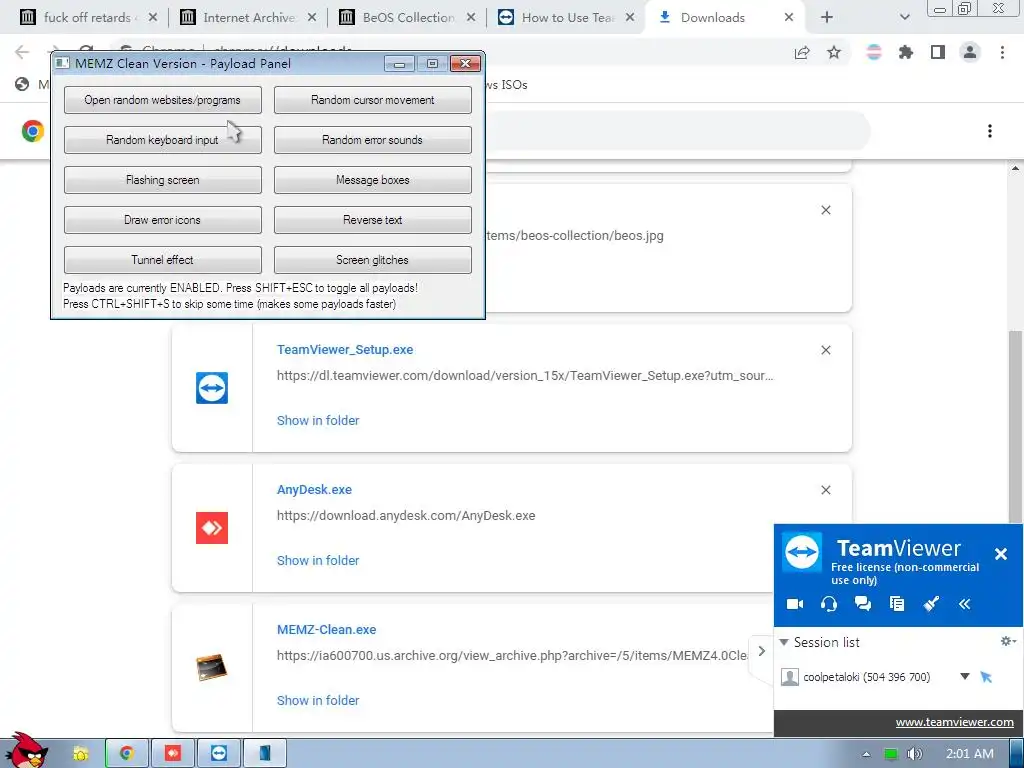Show TeamViewer_Setup.exe in folder
The image size is (1024, 768).
pos(318,421)
